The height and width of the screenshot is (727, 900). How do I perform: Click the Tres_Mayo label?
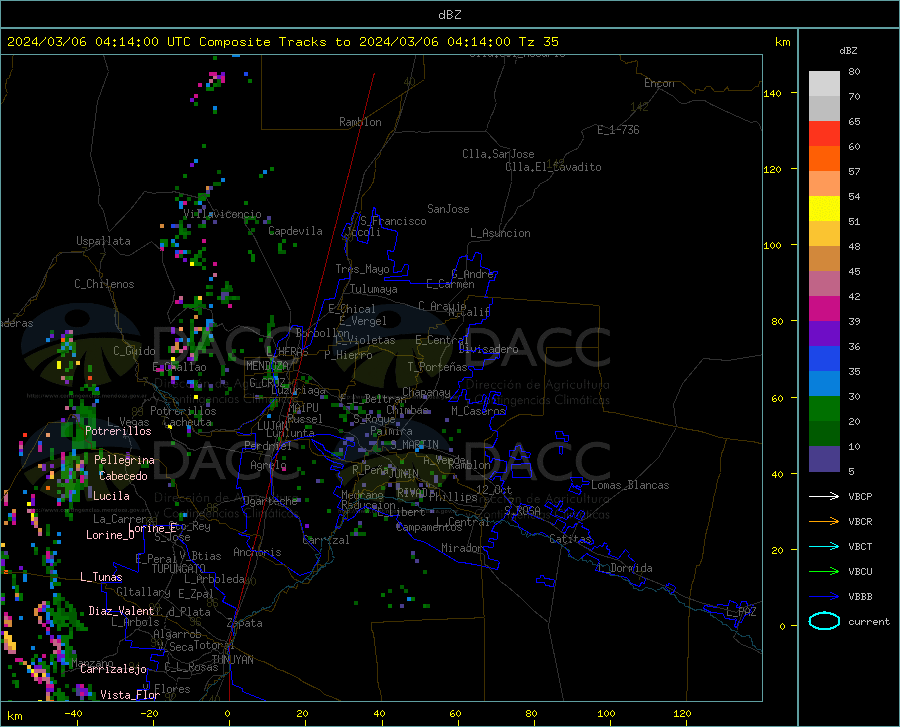tap(363, 269)
